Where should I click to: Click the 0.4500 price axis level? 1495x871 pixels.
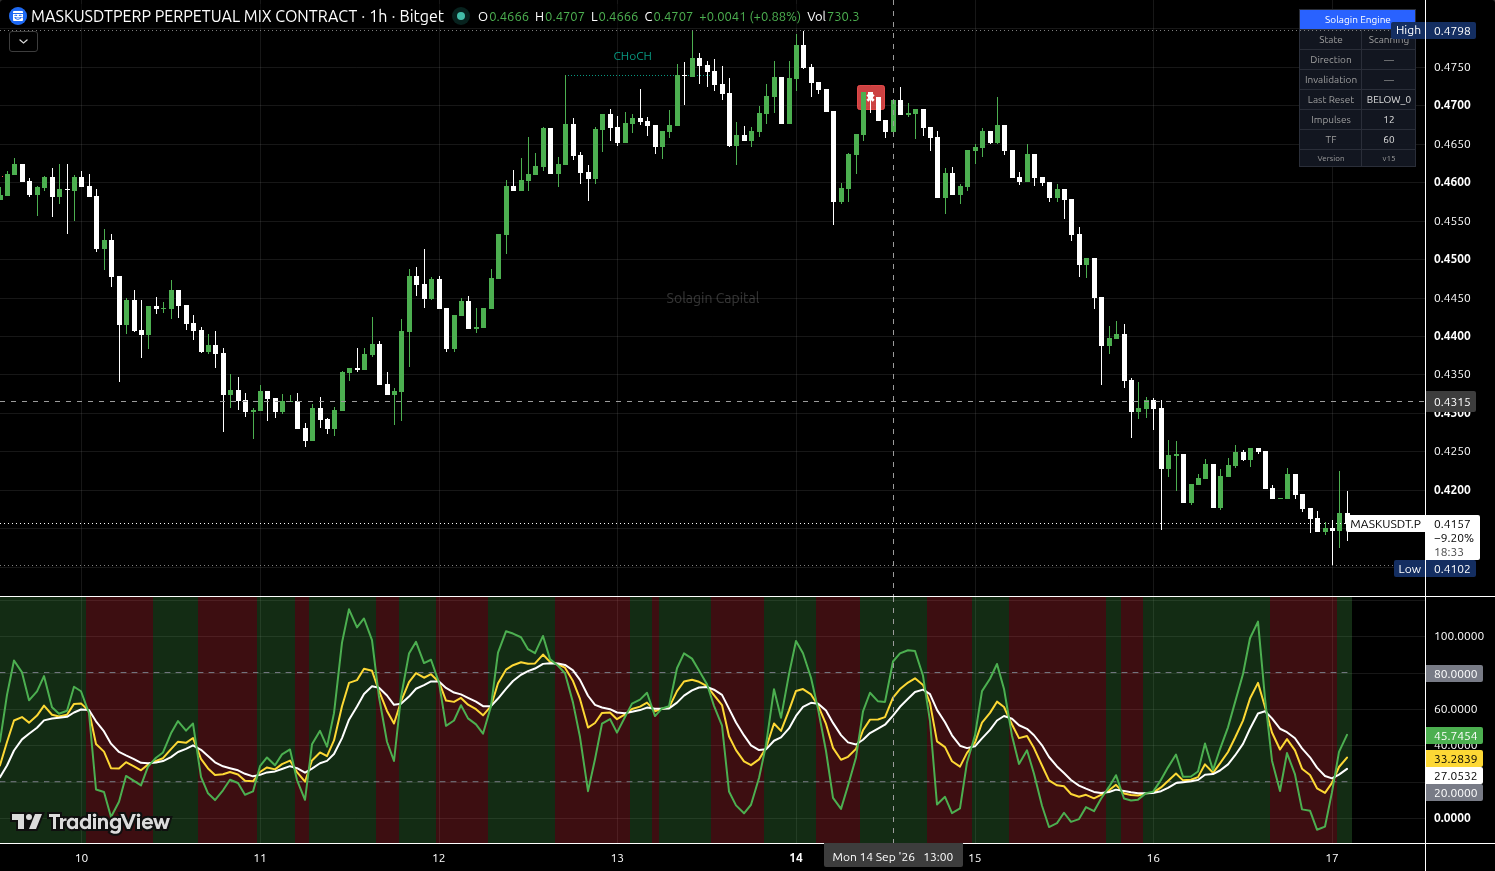(x=1452, y=259)
